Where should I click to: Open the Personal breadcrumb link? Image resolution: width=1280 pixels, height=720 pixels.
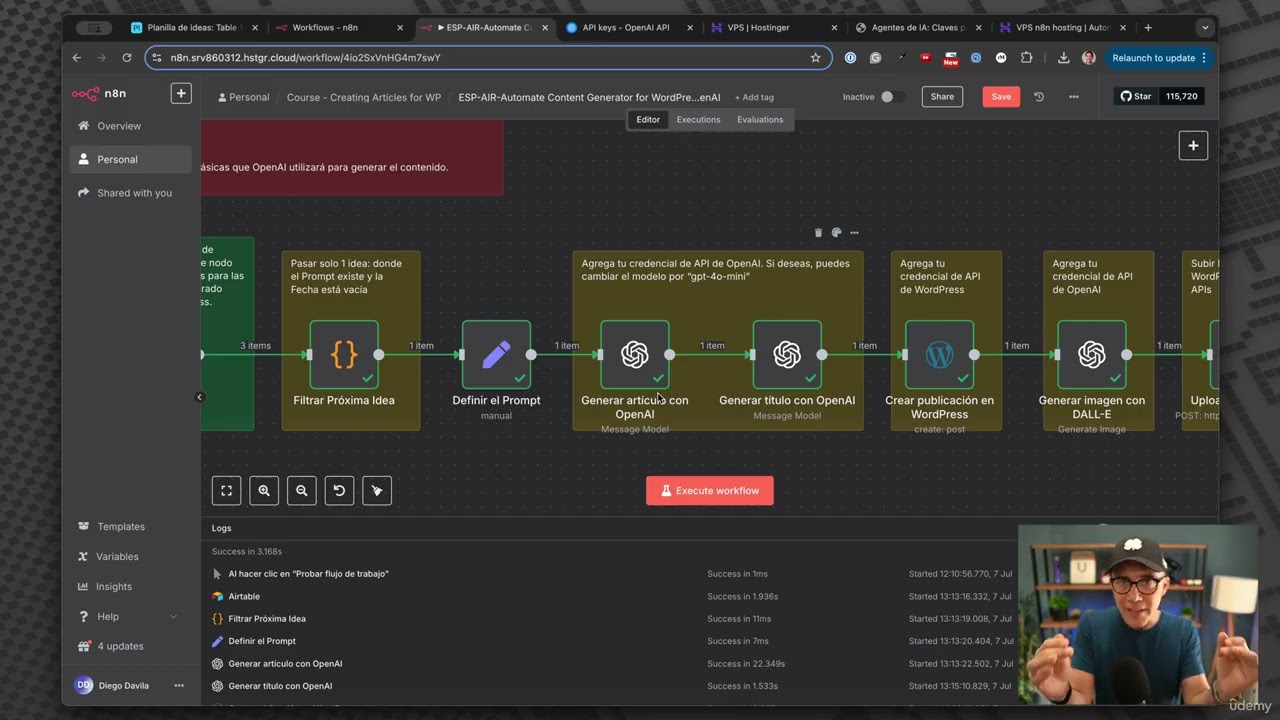point(243,98)
